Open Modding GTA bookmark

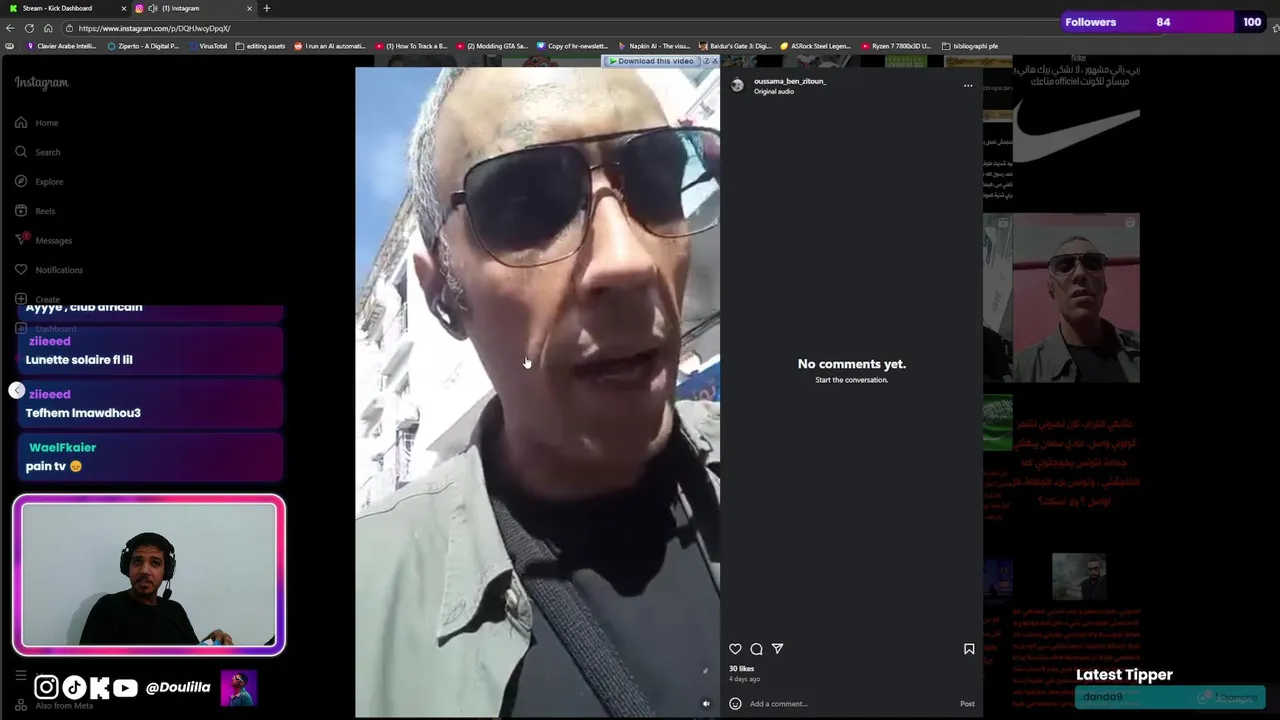492,46
